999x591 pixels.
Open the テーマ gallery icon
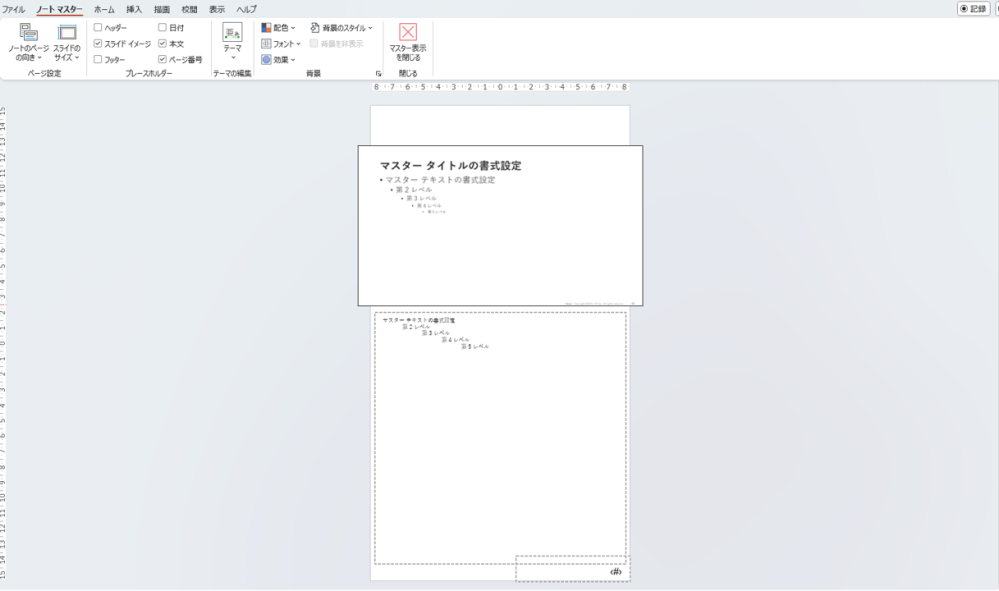pos(230,31)
